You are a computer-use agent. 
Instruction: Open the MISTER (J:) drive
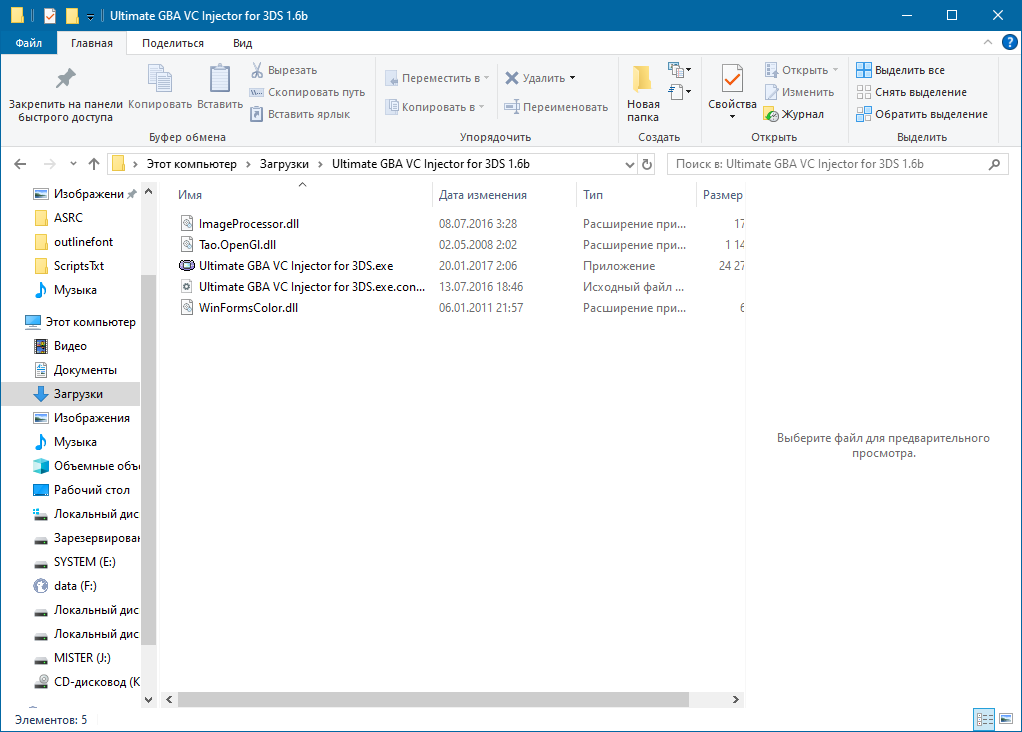coord(82,658)
